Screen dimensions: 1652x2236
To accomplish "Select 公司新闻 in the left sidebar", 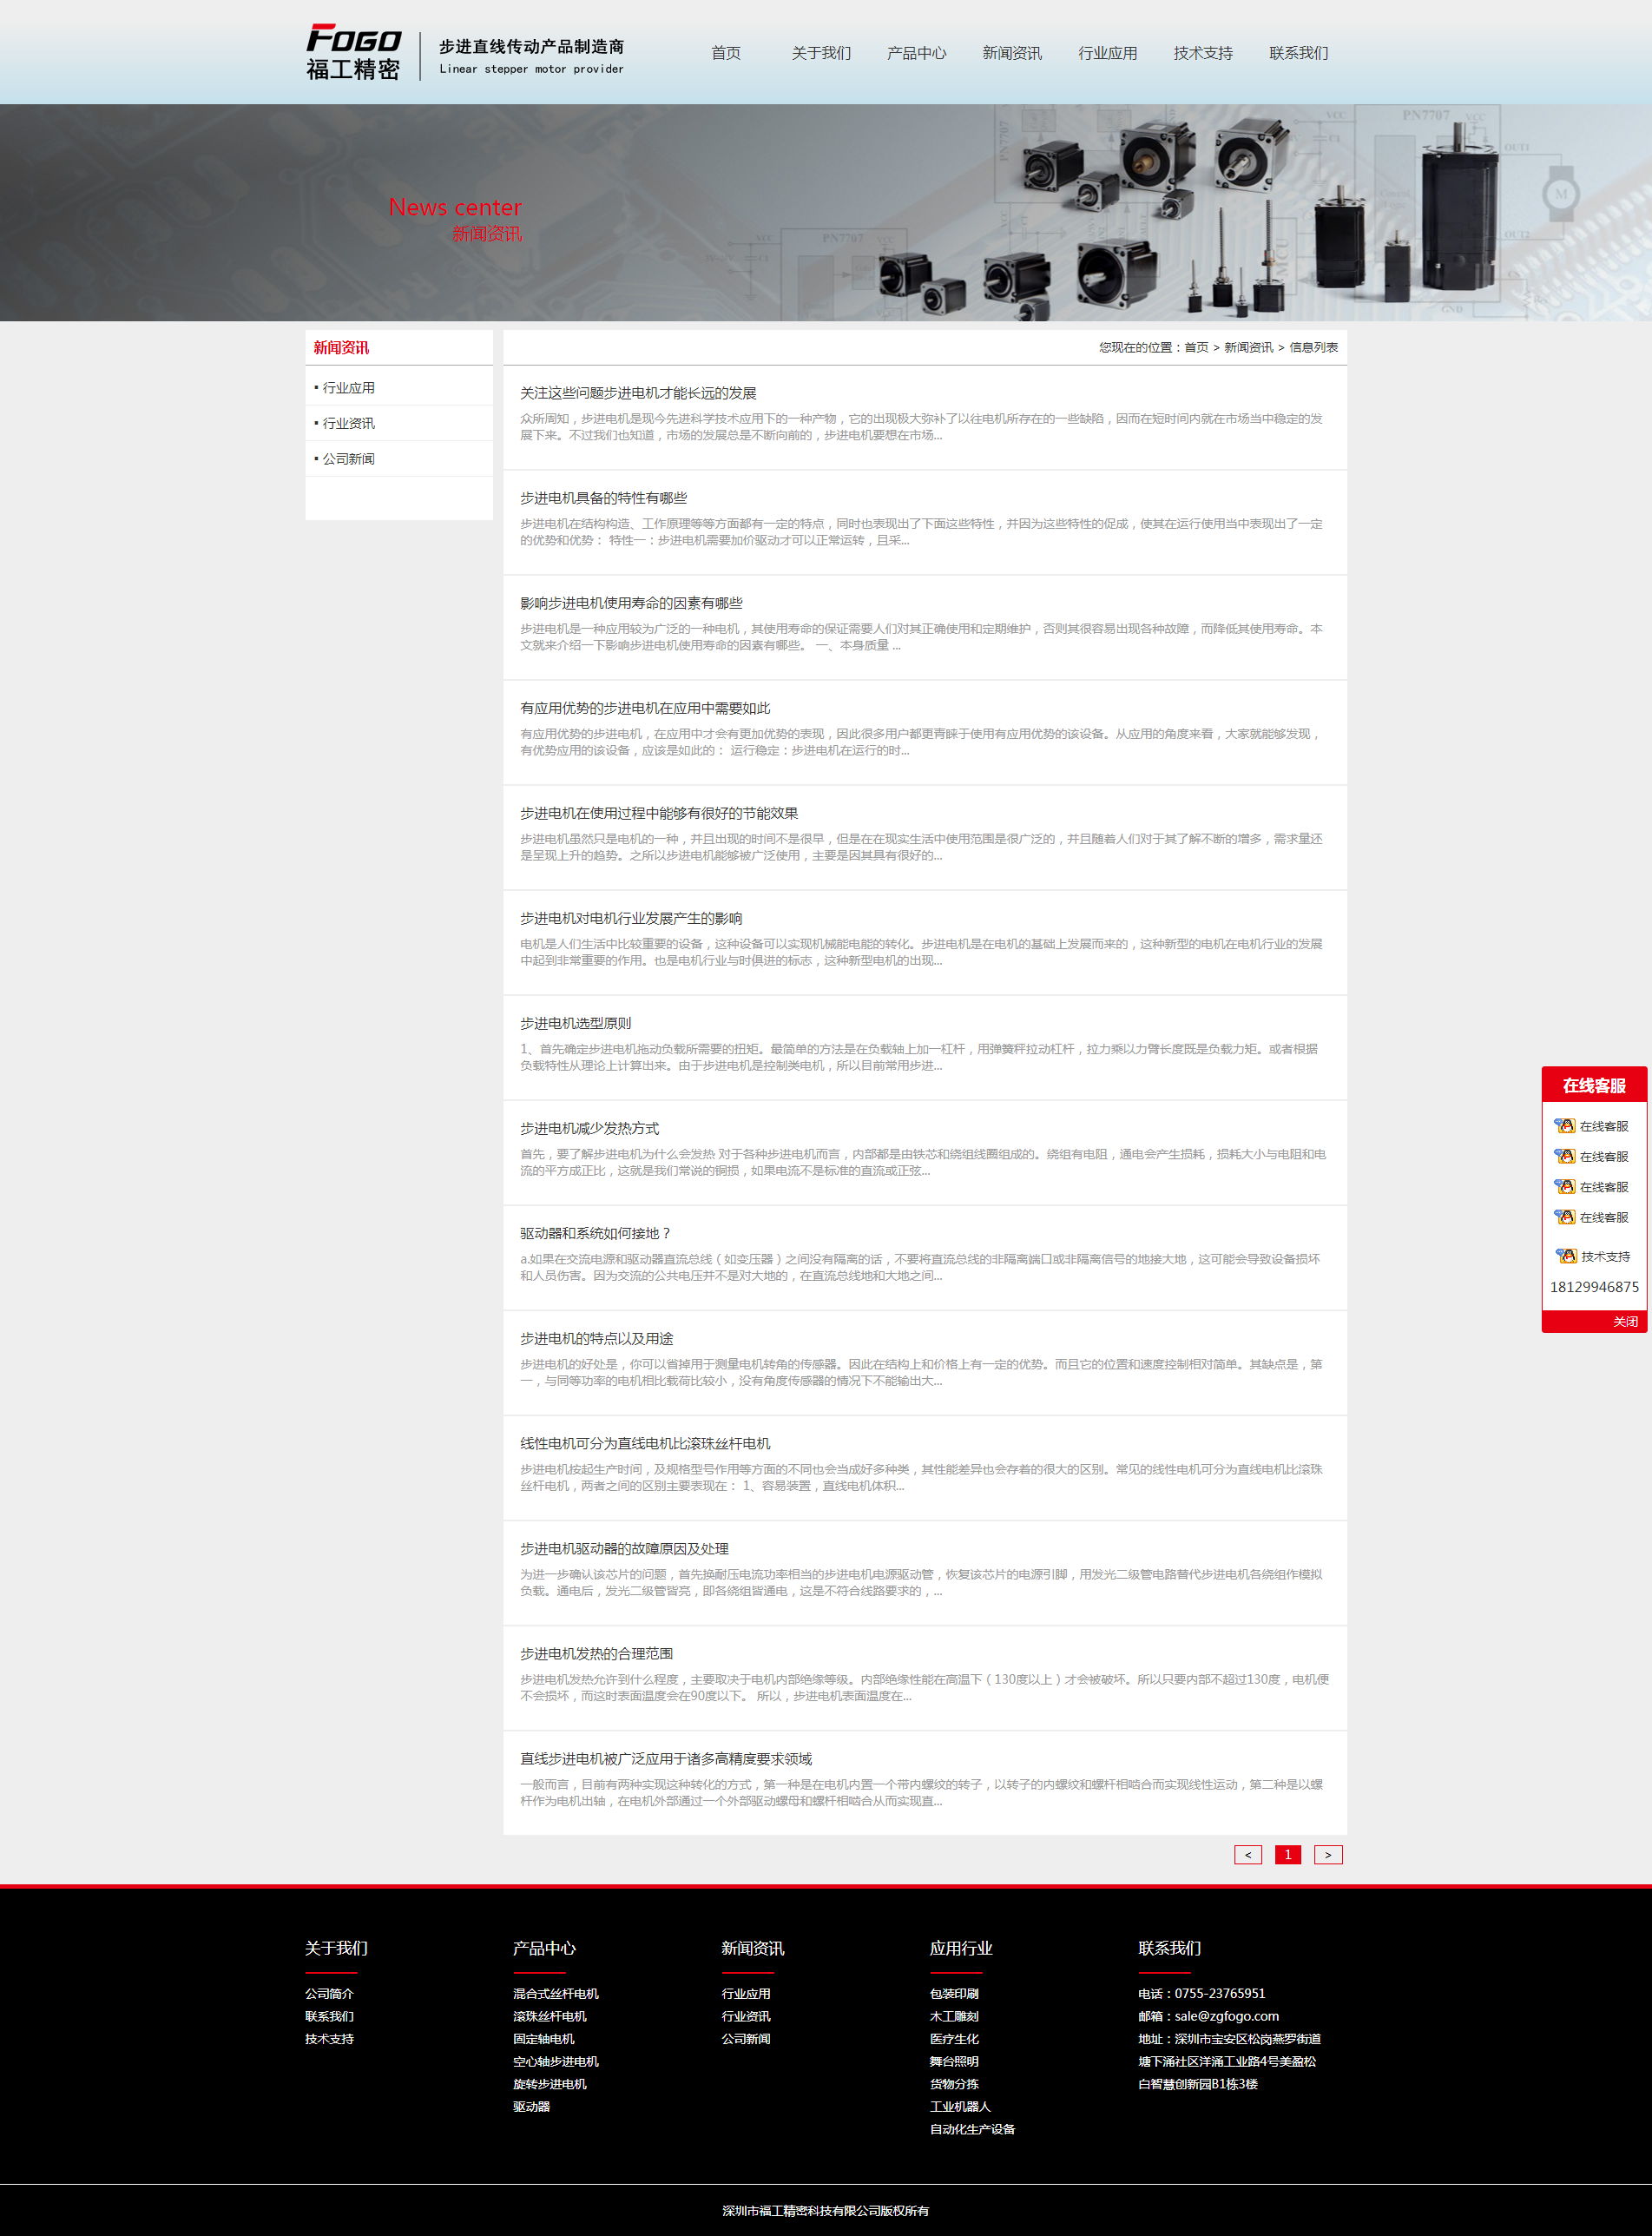I will (x=348, y=459).
